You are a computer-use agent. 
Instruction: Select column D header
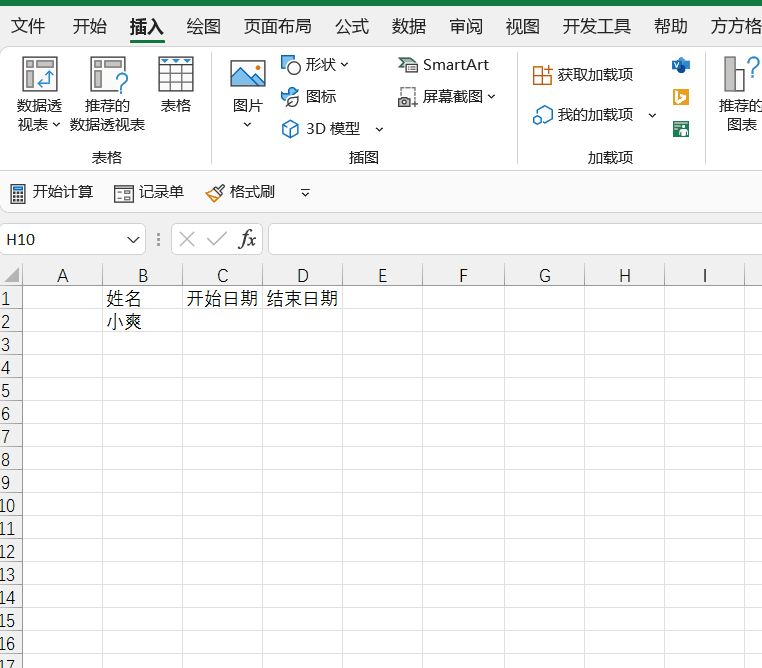pyautogui.click(x=303, y=275)
